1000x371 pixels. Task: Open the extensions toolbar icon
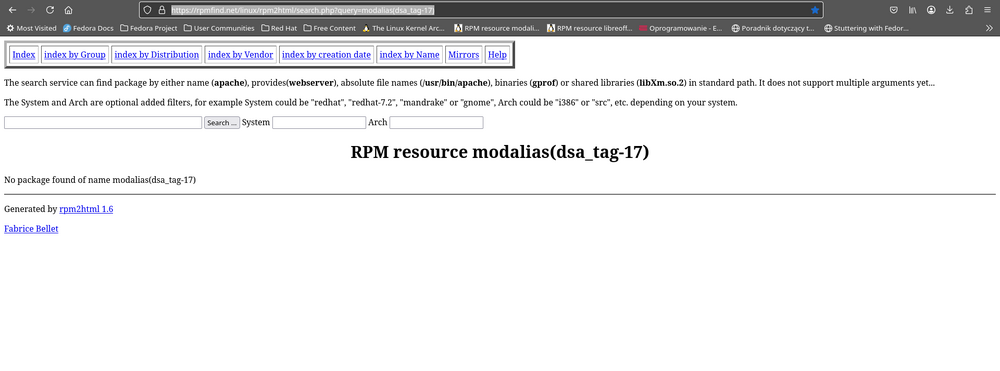coord(968,10)
